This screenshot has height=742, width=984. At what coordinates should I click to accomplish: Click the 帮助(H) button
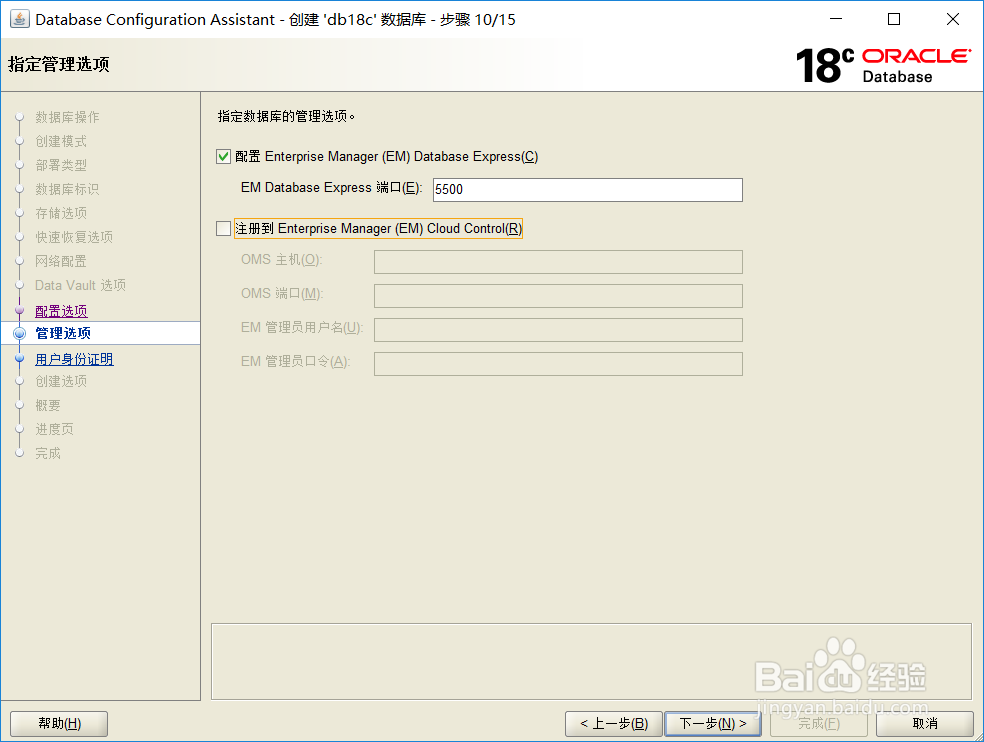point(58,723)
